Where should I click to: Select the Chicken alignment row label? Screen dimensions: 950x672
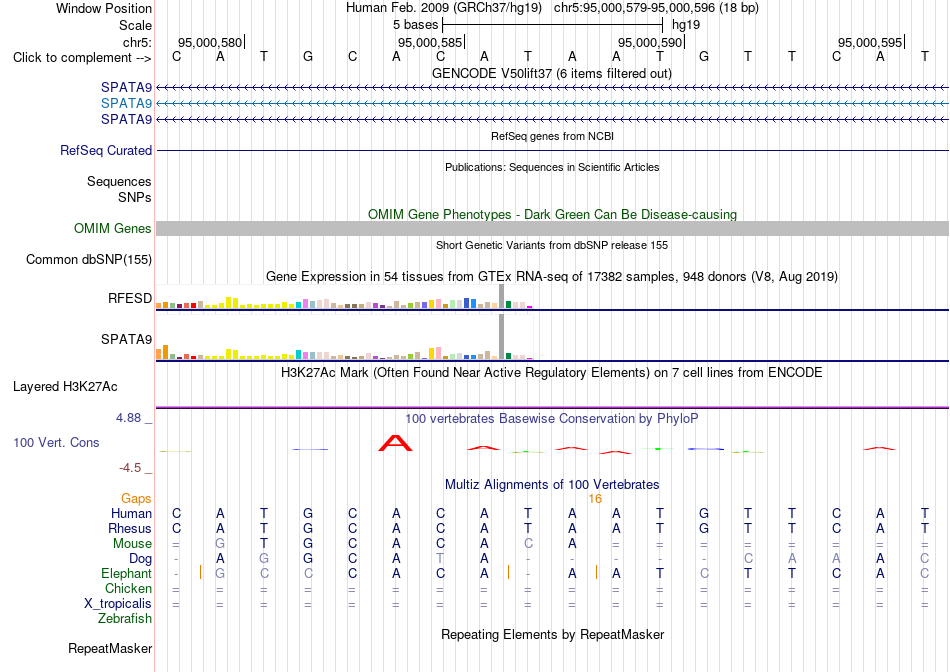[128, 588]
